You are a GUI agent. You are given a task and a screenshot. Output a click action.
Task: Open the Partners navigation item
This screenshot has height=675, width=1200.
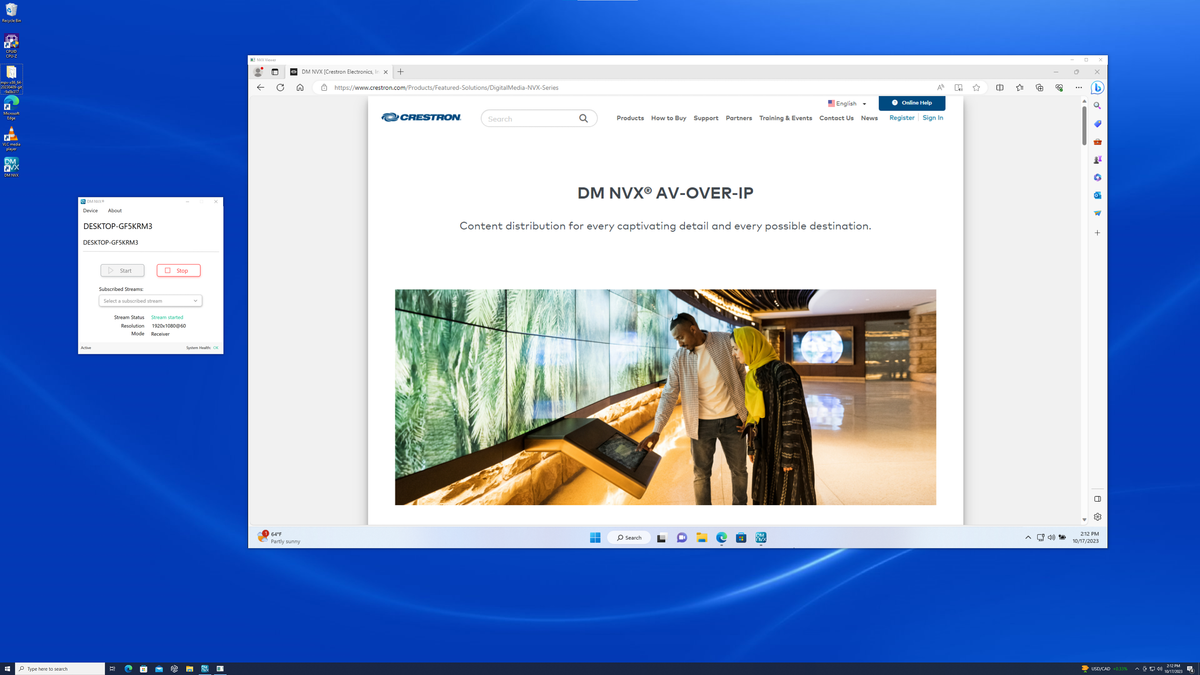739,118
